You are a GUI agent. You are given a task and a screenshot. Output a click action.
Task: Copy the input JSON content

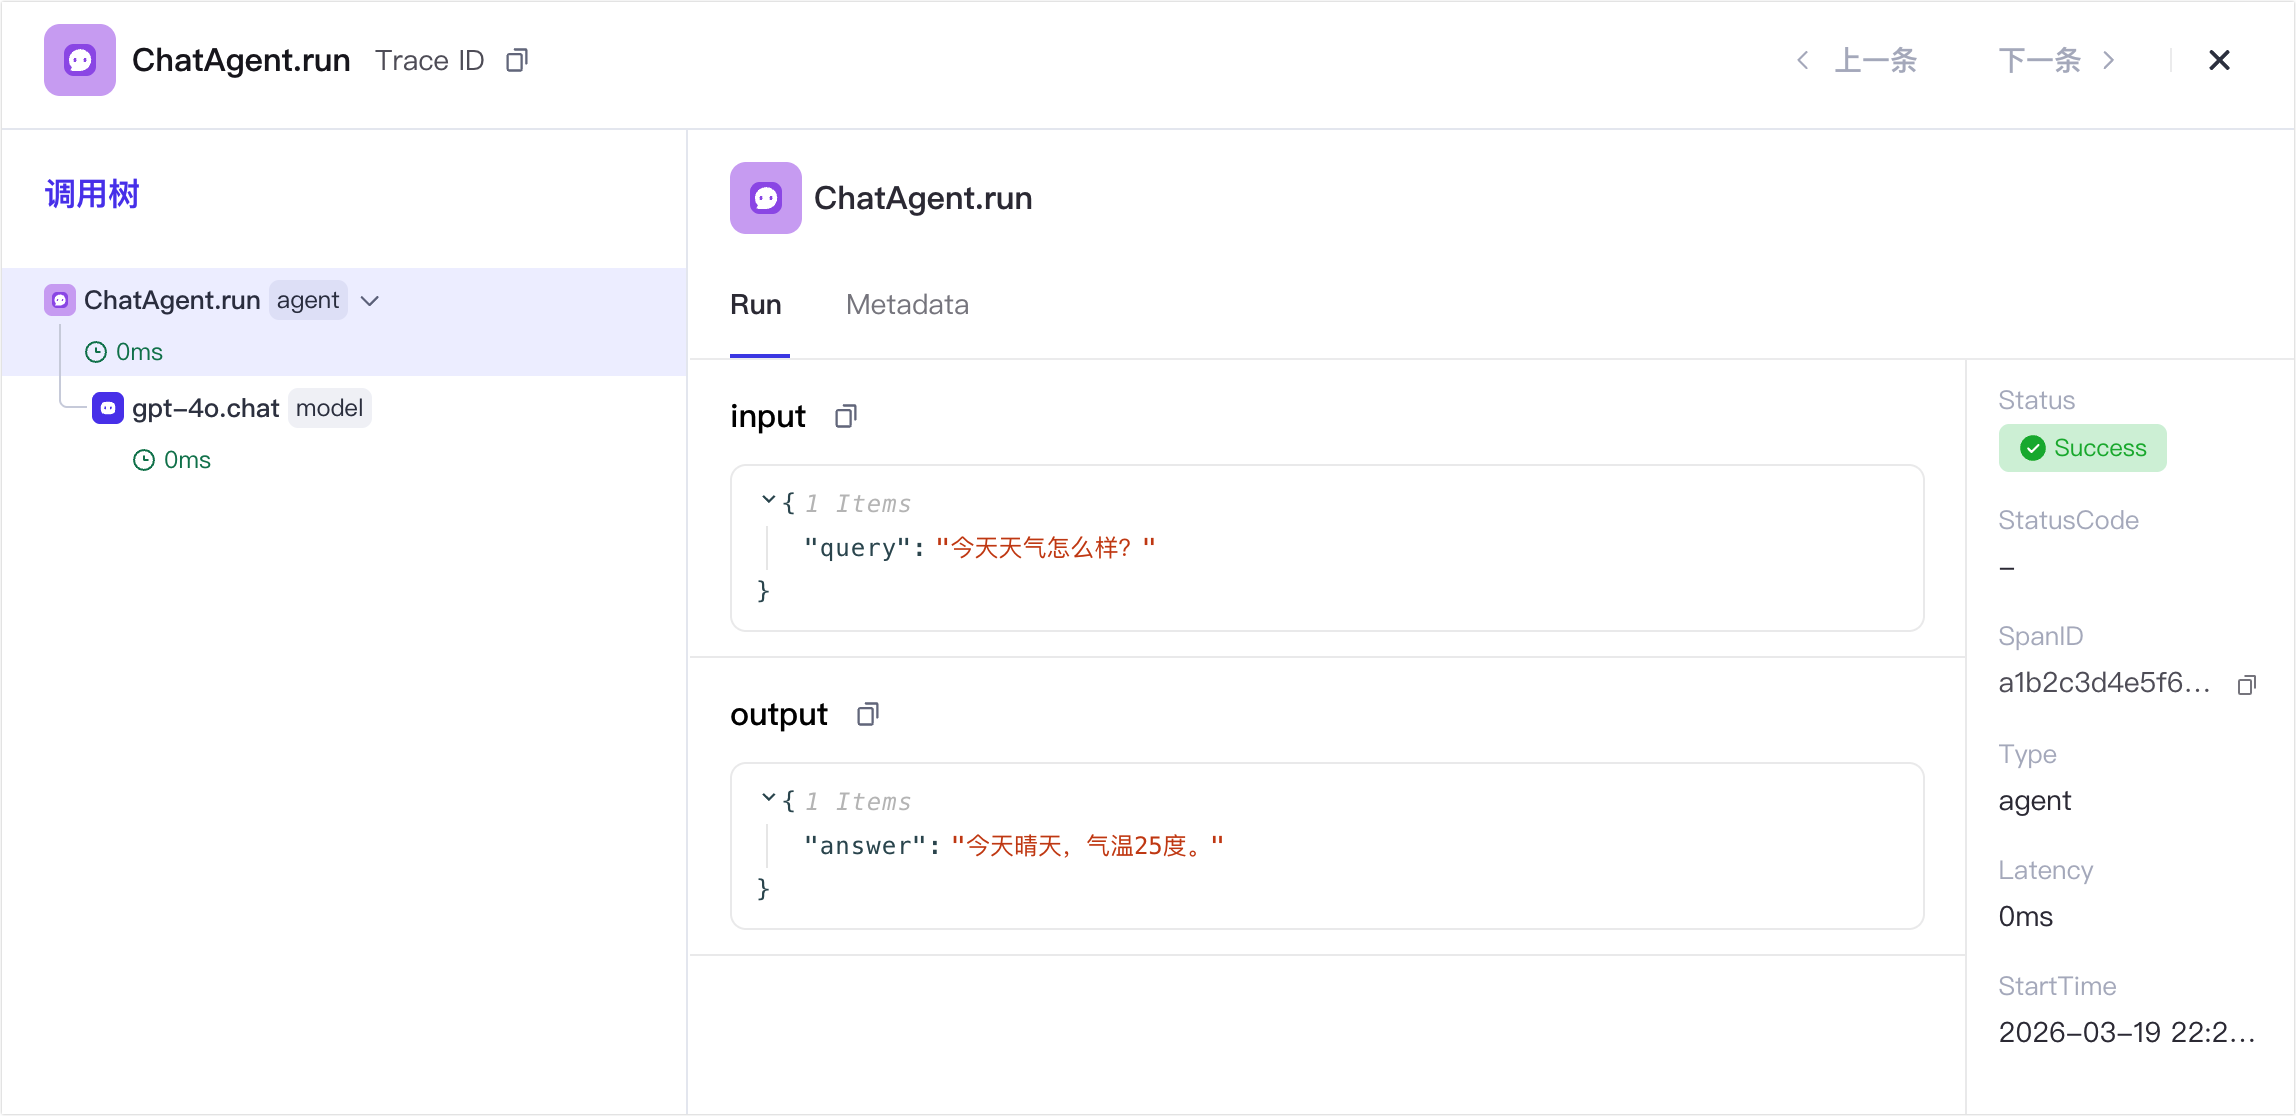coord(846,416)
